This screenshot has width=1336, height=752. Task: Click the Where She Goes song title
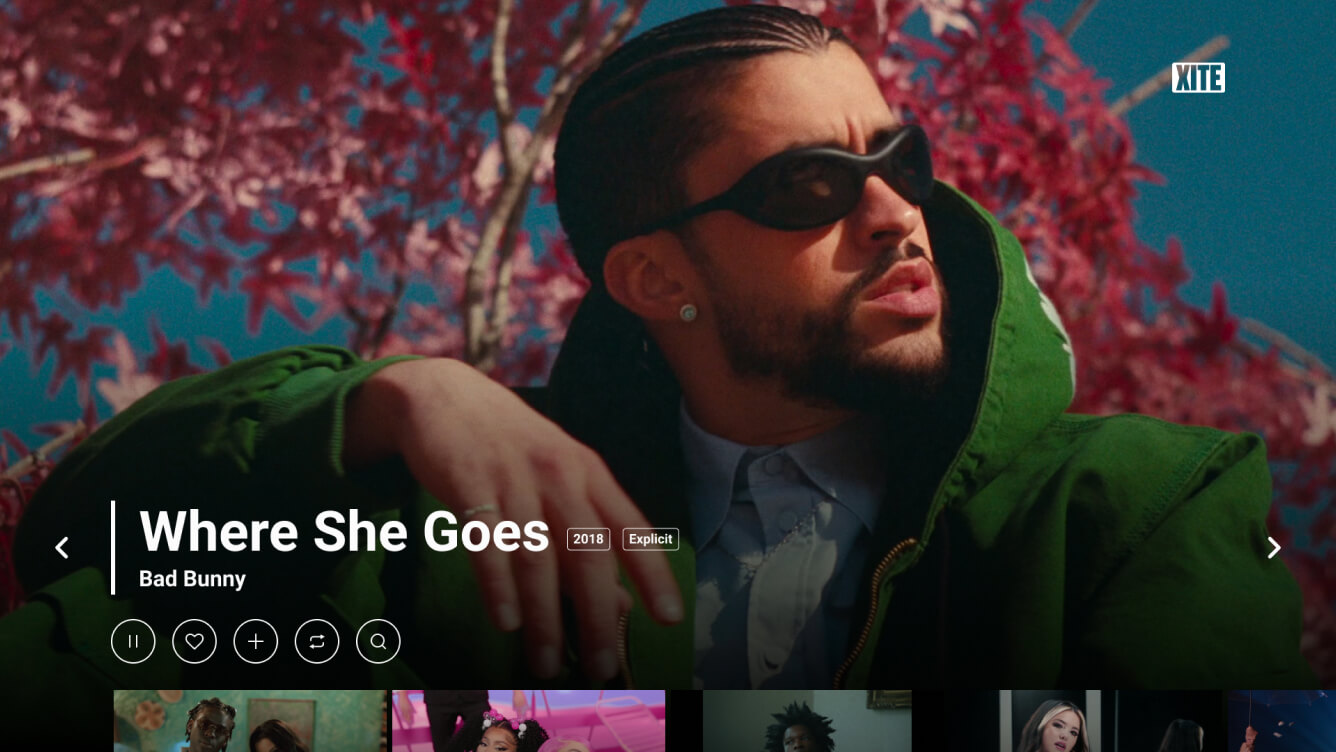click(344, 531)
